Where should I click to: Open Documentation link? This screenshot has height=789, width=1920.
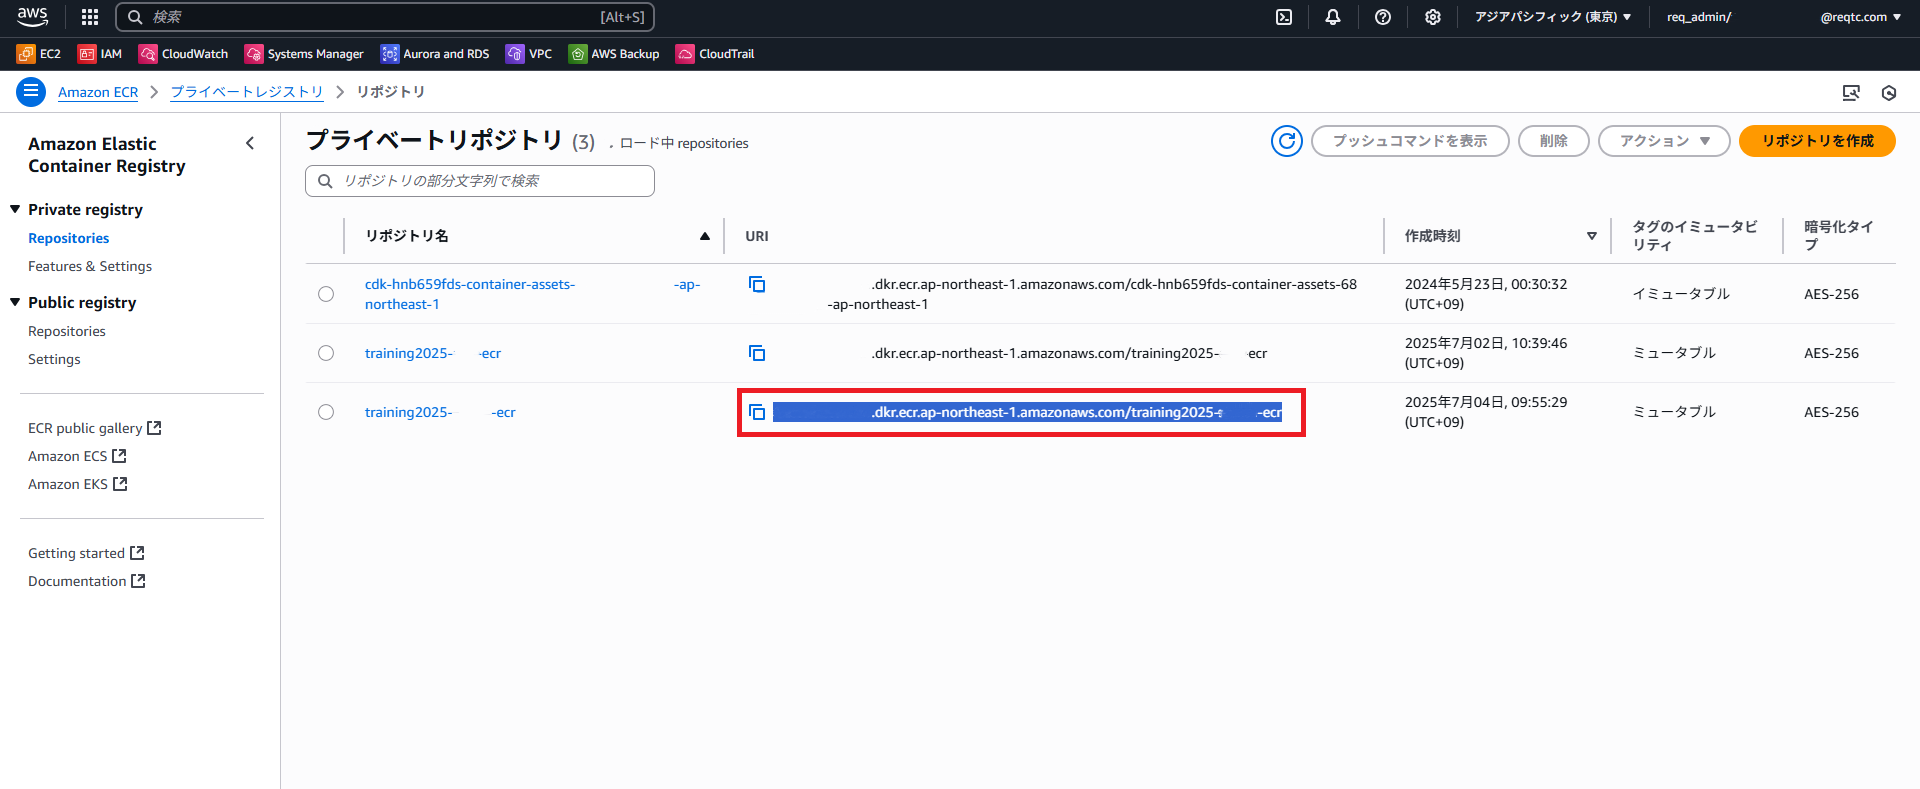click(x=86, y=581)
